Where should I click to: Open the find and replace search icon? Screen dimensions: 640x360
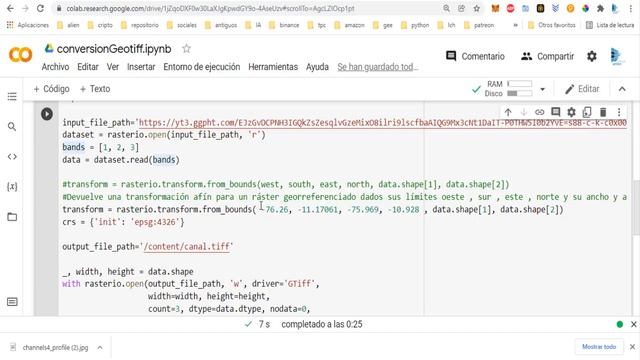12,127
